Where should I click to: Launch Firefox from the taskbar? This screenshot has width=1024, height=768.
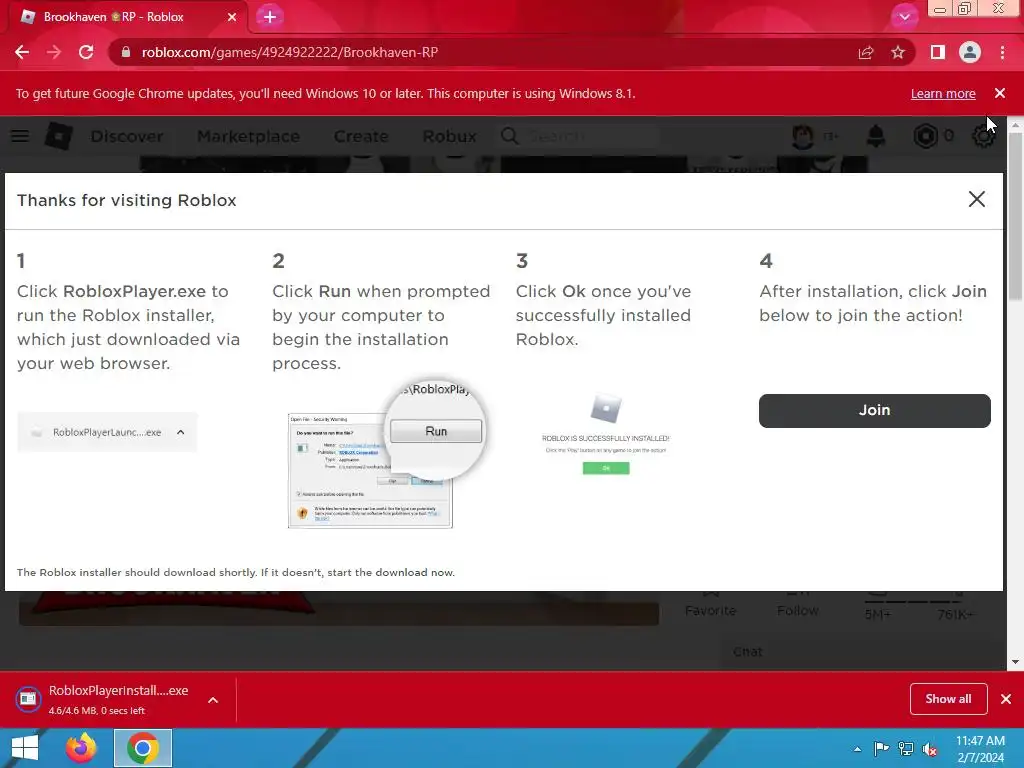point(81,748)
